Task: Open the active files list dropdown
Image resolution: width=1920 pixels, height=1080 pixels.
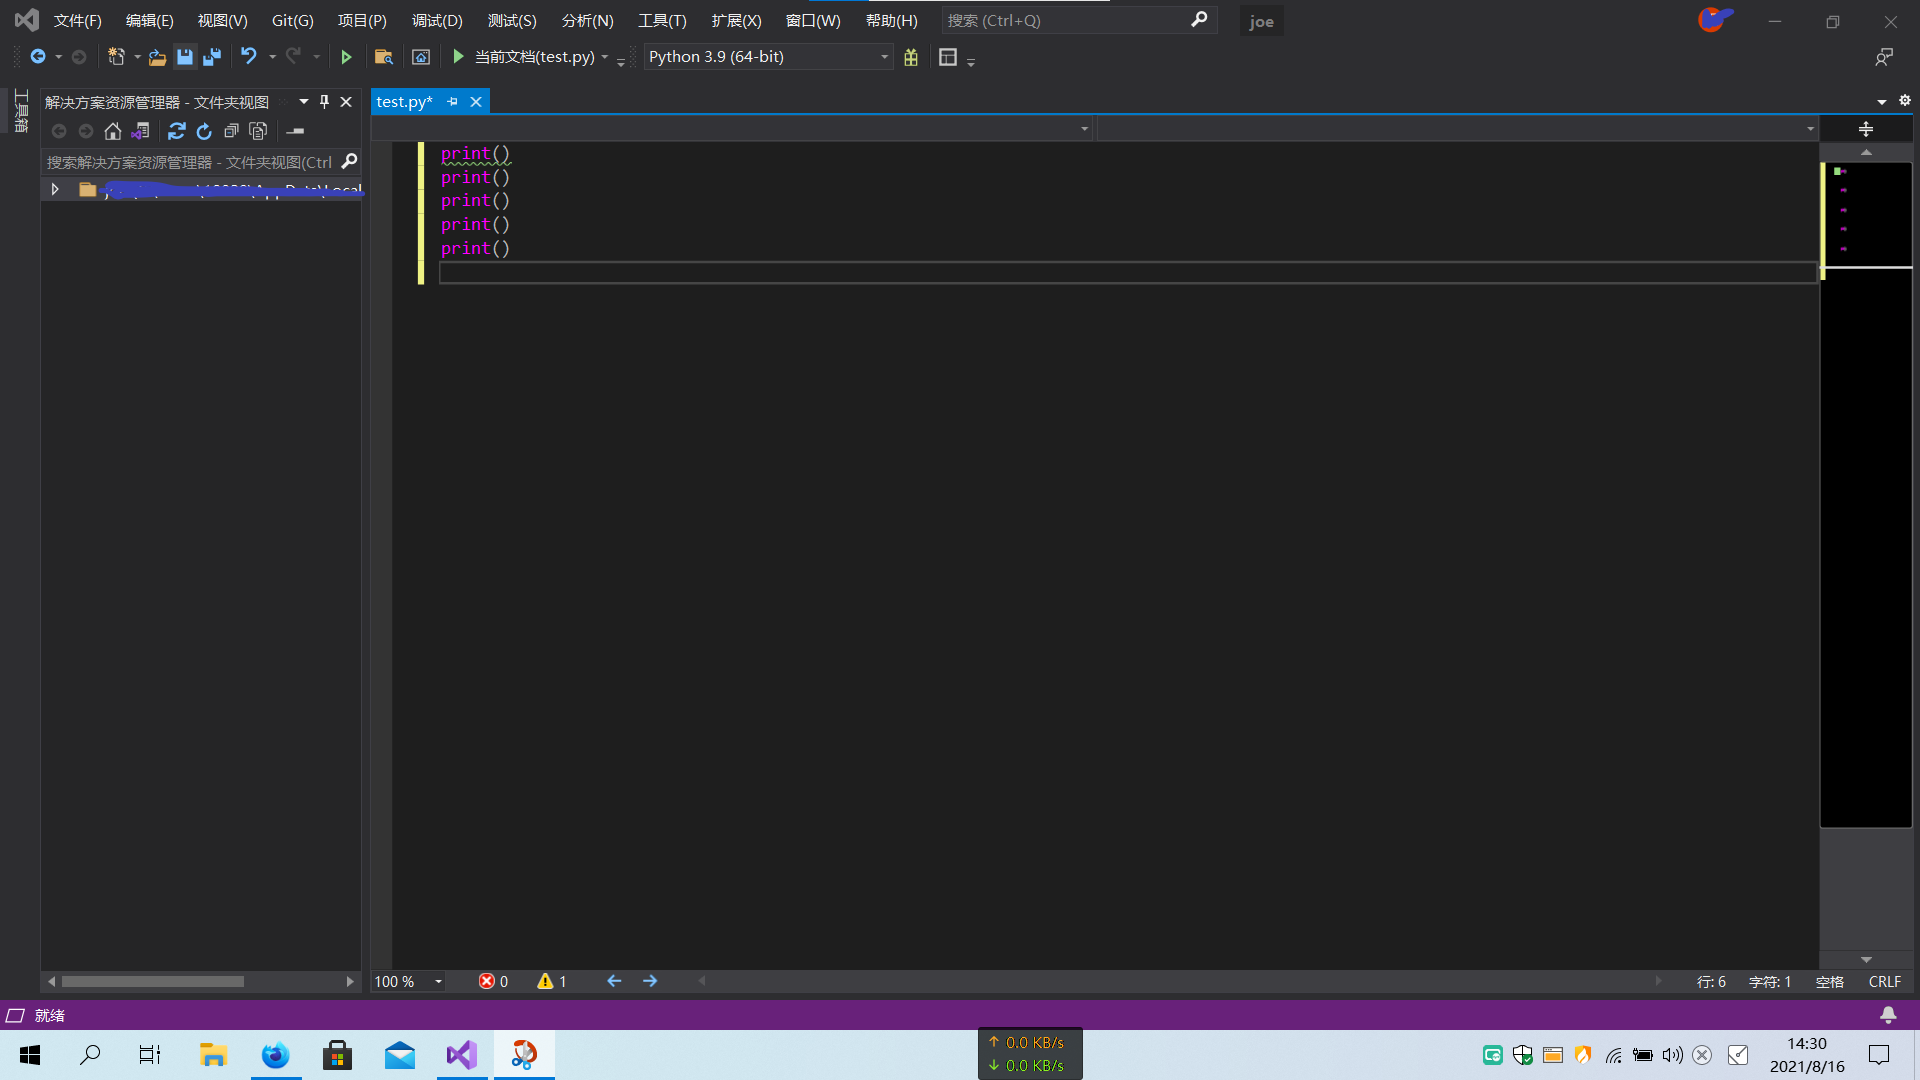Action: (1882, 102)
